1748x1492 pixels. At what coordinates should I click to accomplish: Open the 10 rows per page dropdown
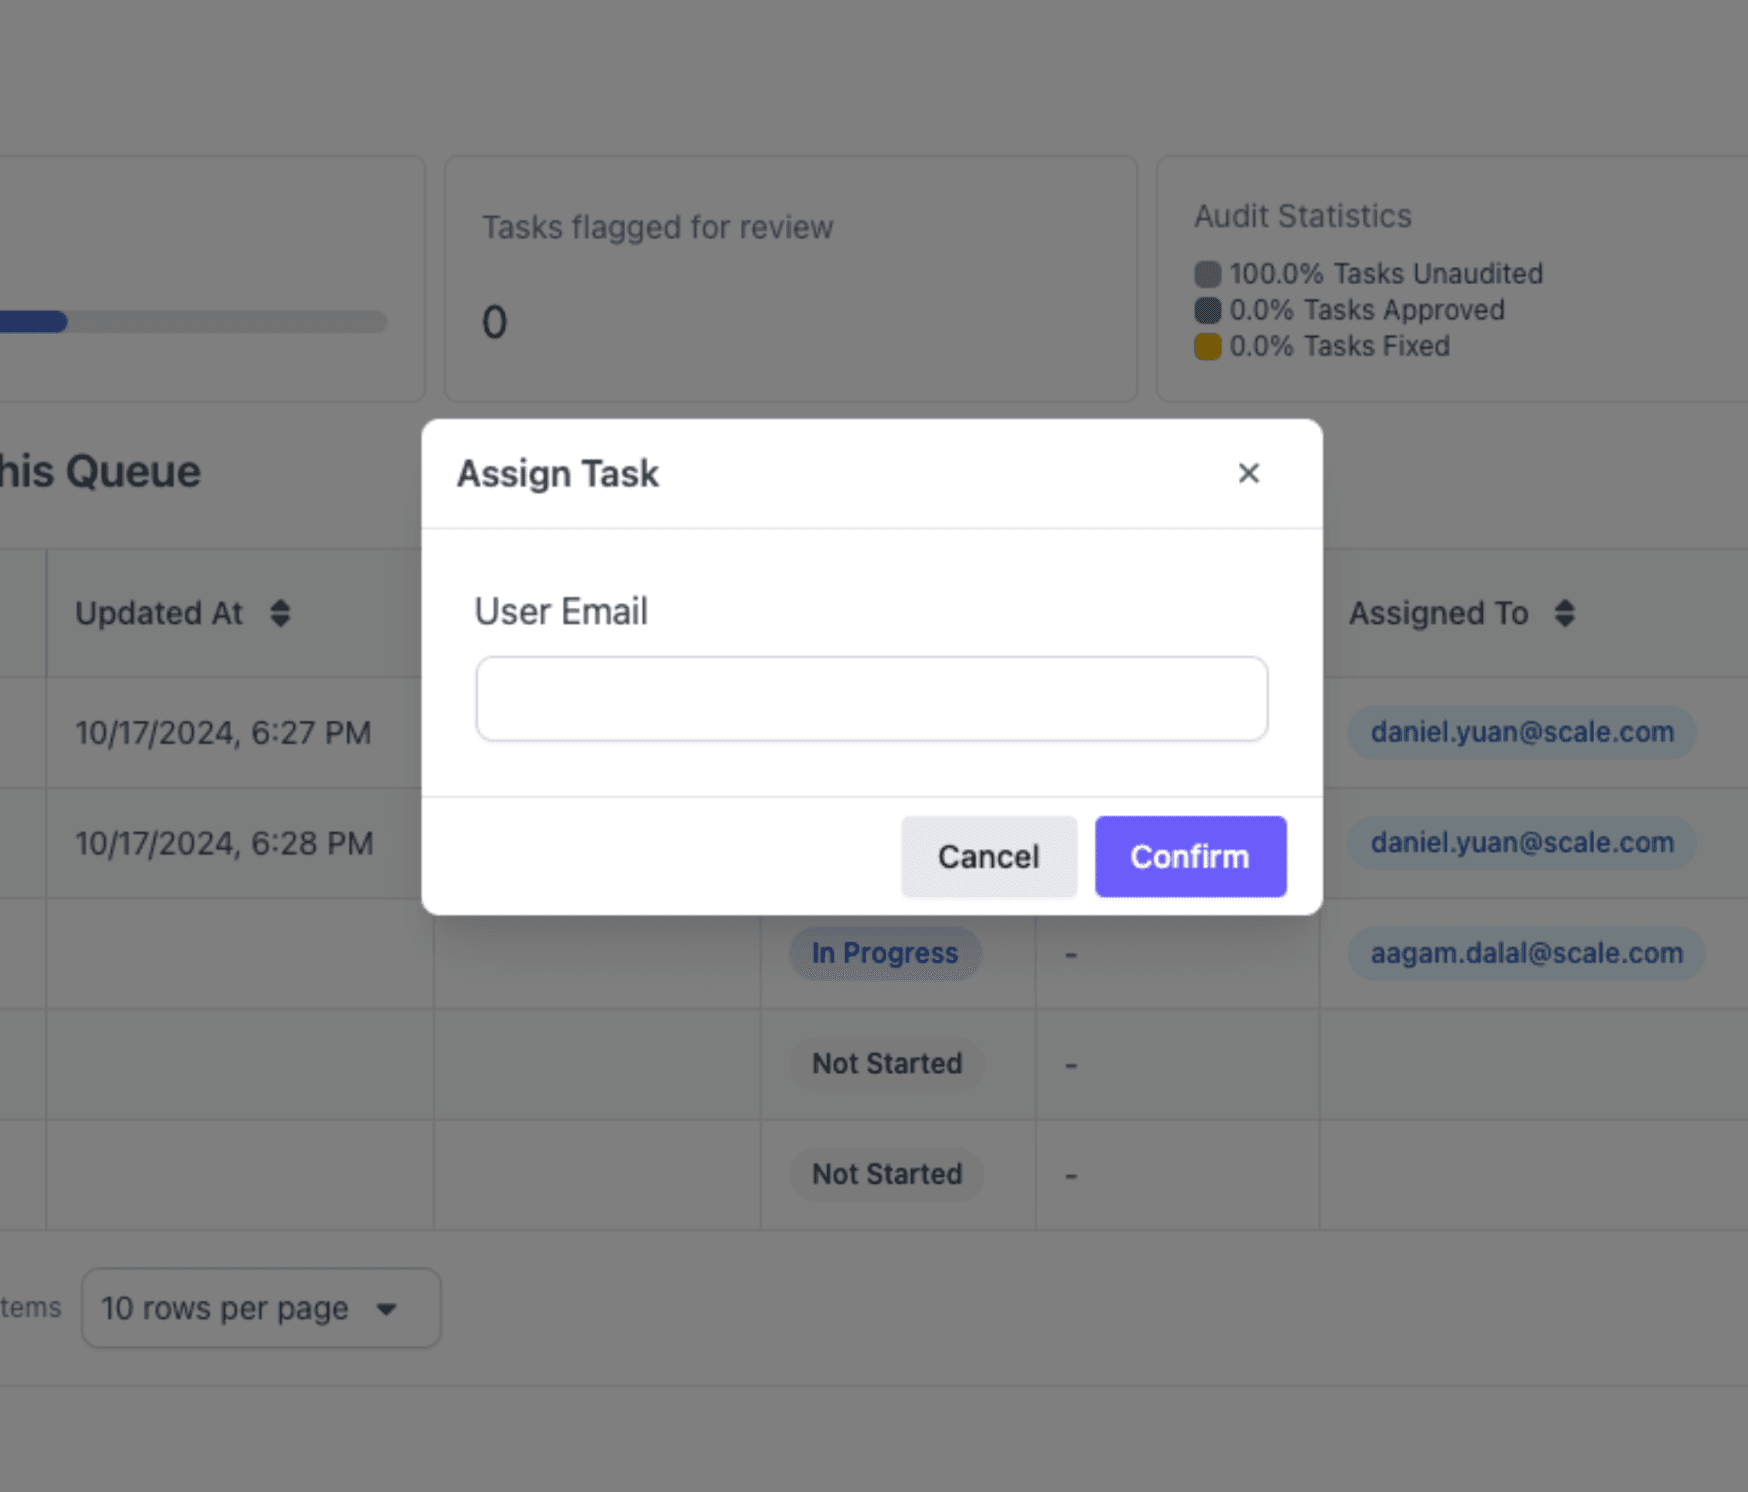[261, 1308]
